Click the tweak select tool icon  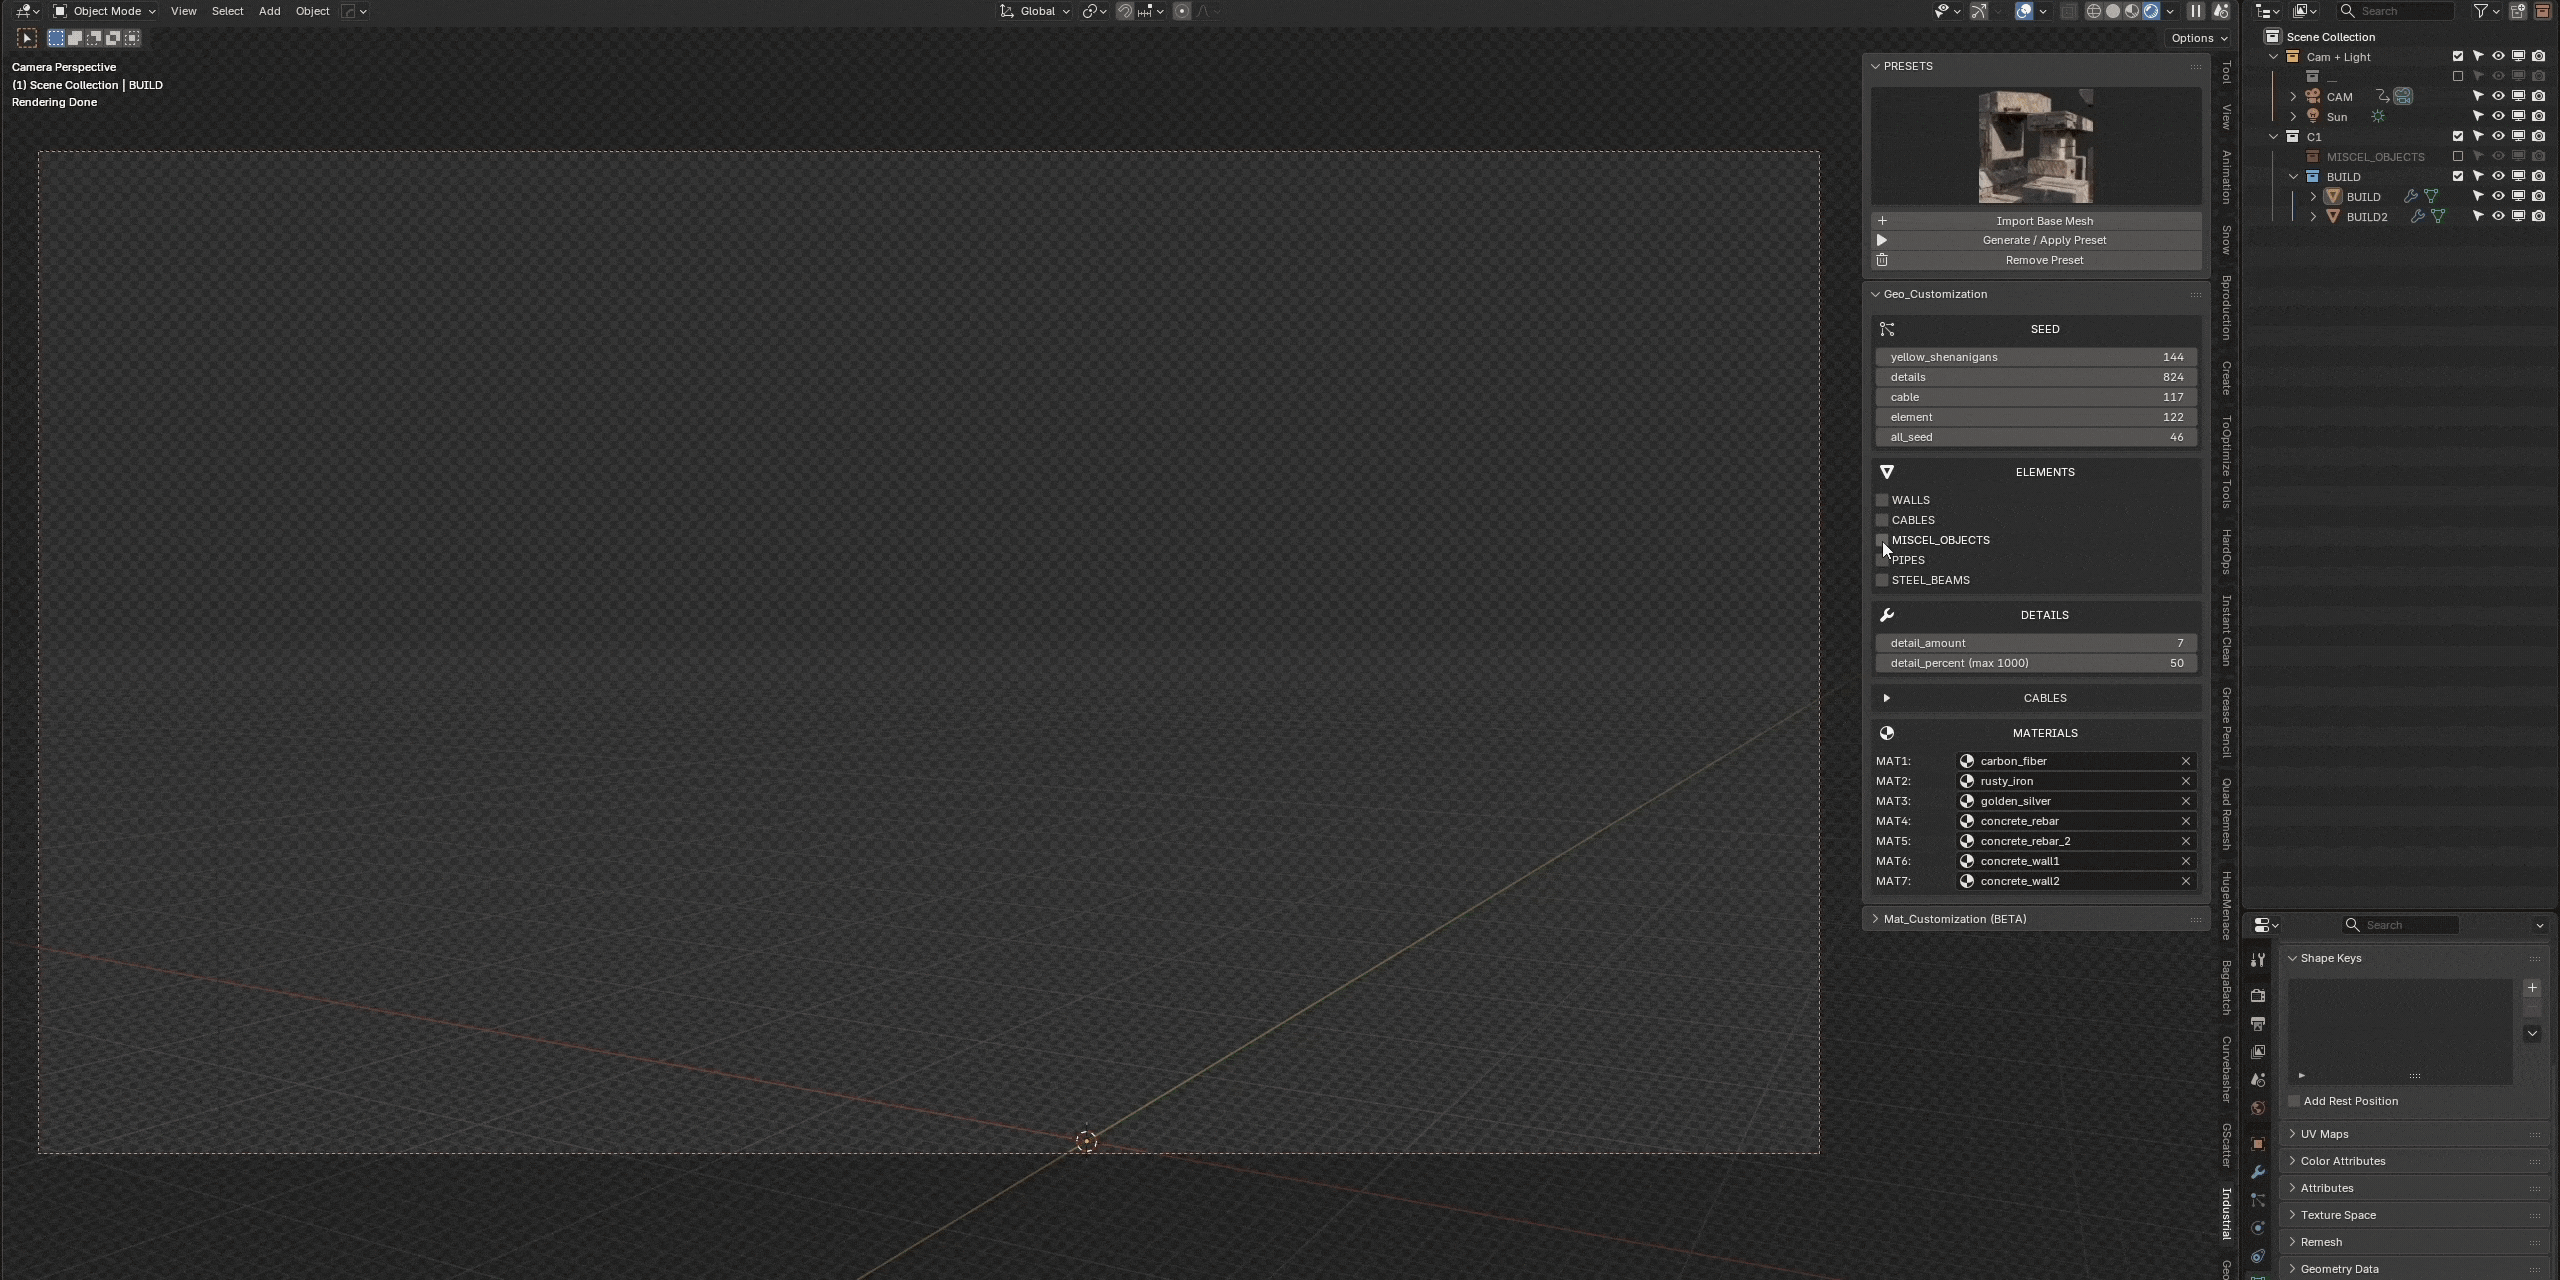click(x=27, y=38)
